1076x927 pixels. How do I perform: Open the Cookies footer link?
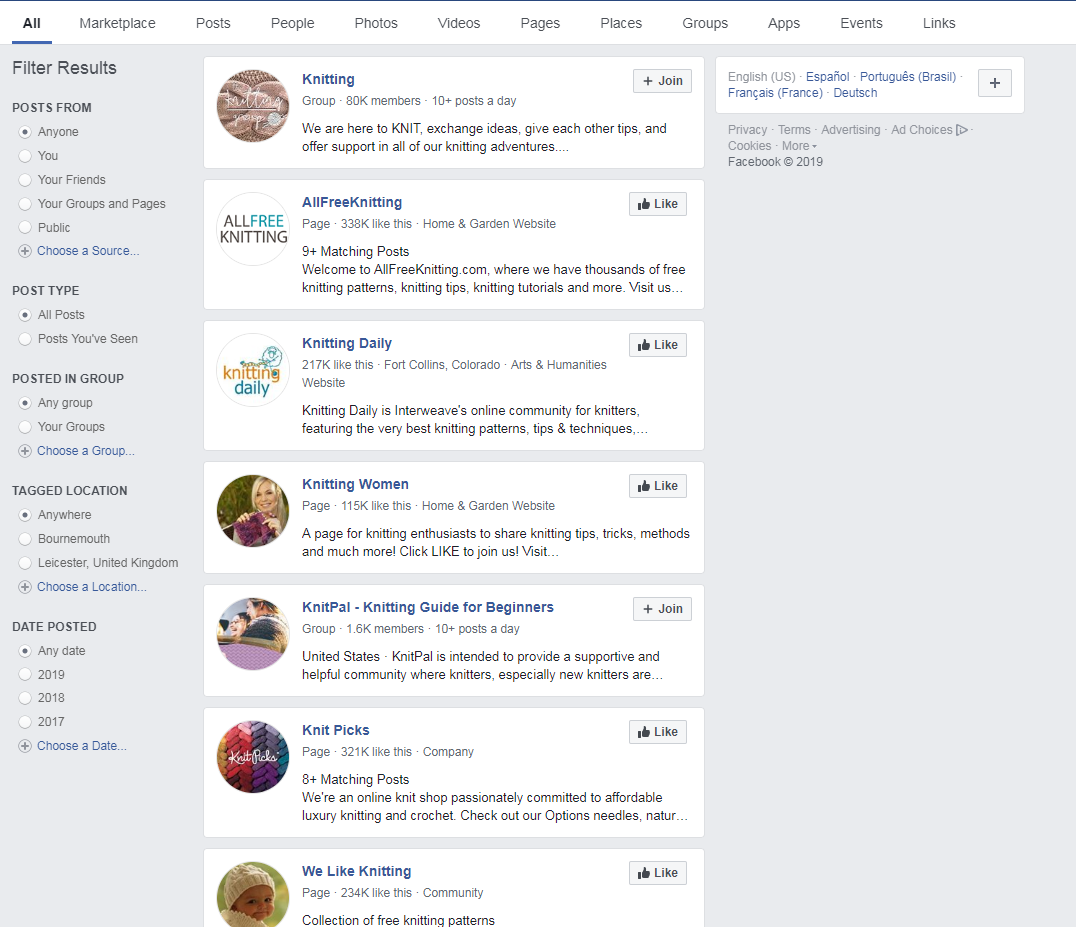[x=749, y=145]
